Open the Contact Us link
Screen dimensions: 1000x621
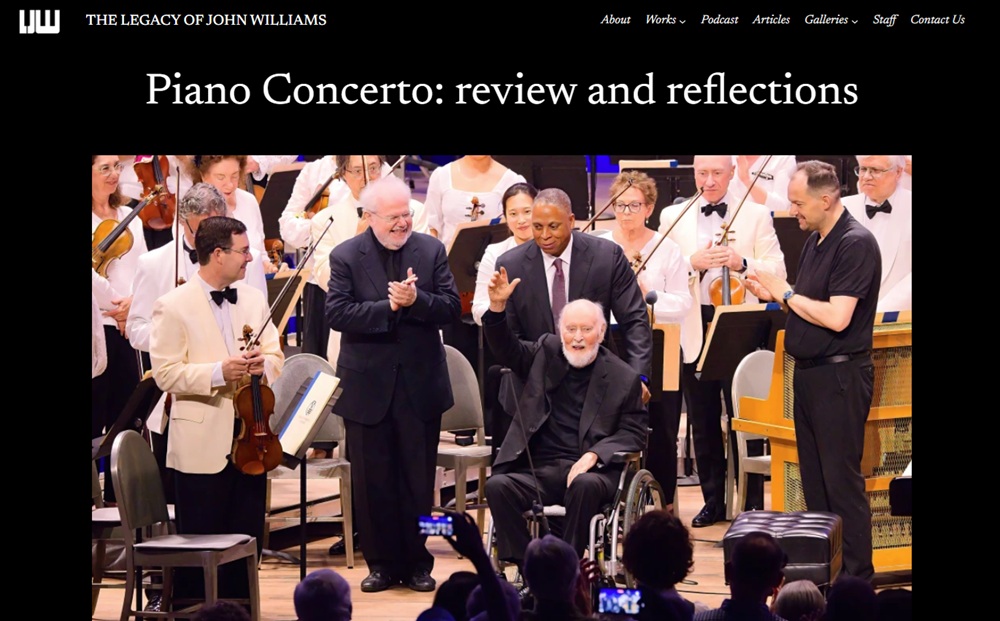point(938,20)
